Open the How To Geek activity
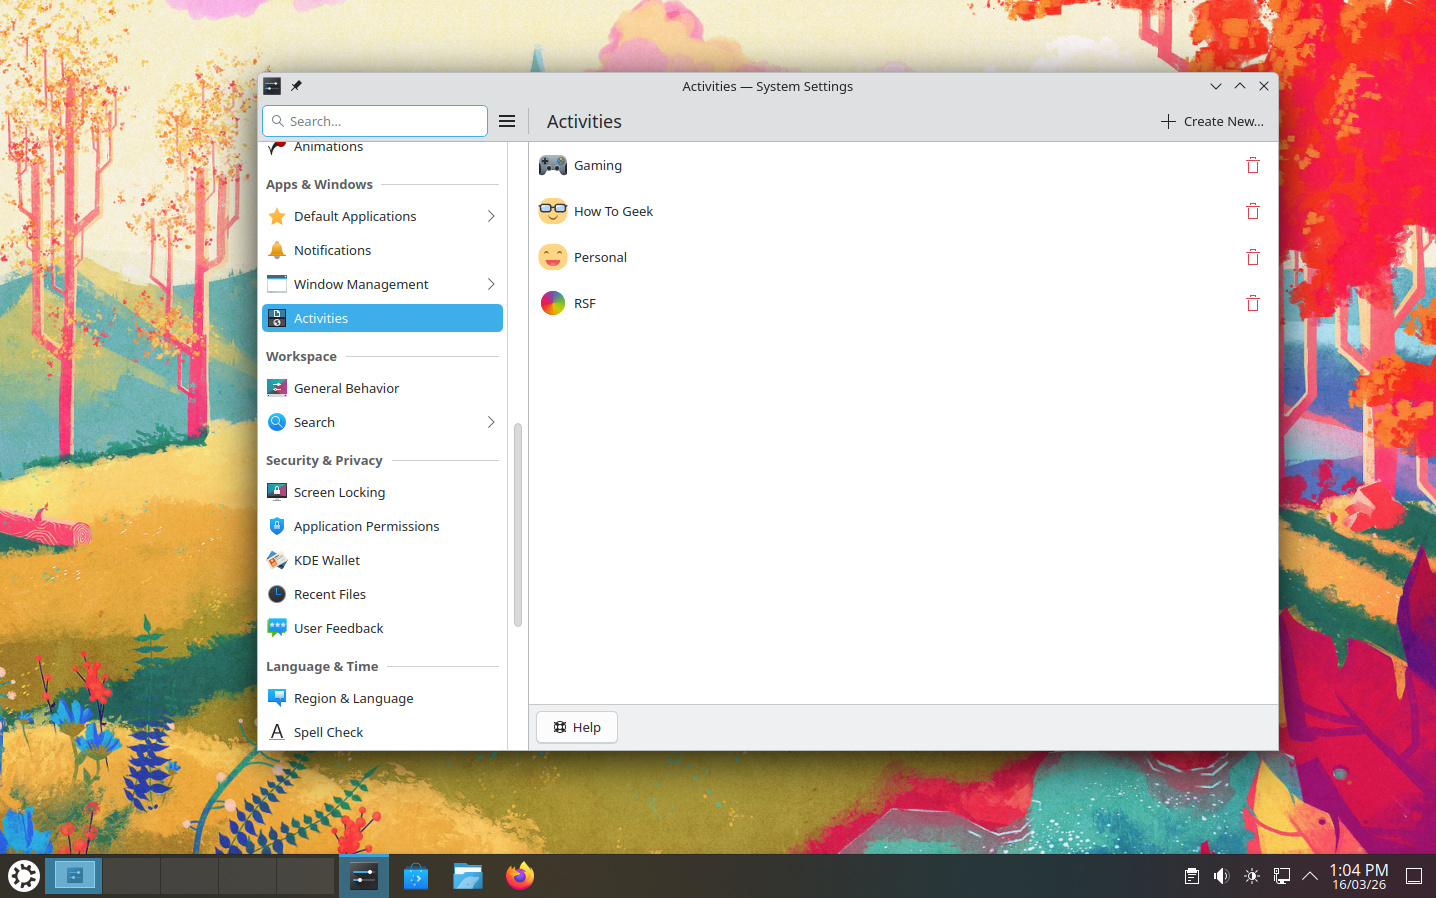Screen dimensions: 1436x898 [x=903, y=212]
